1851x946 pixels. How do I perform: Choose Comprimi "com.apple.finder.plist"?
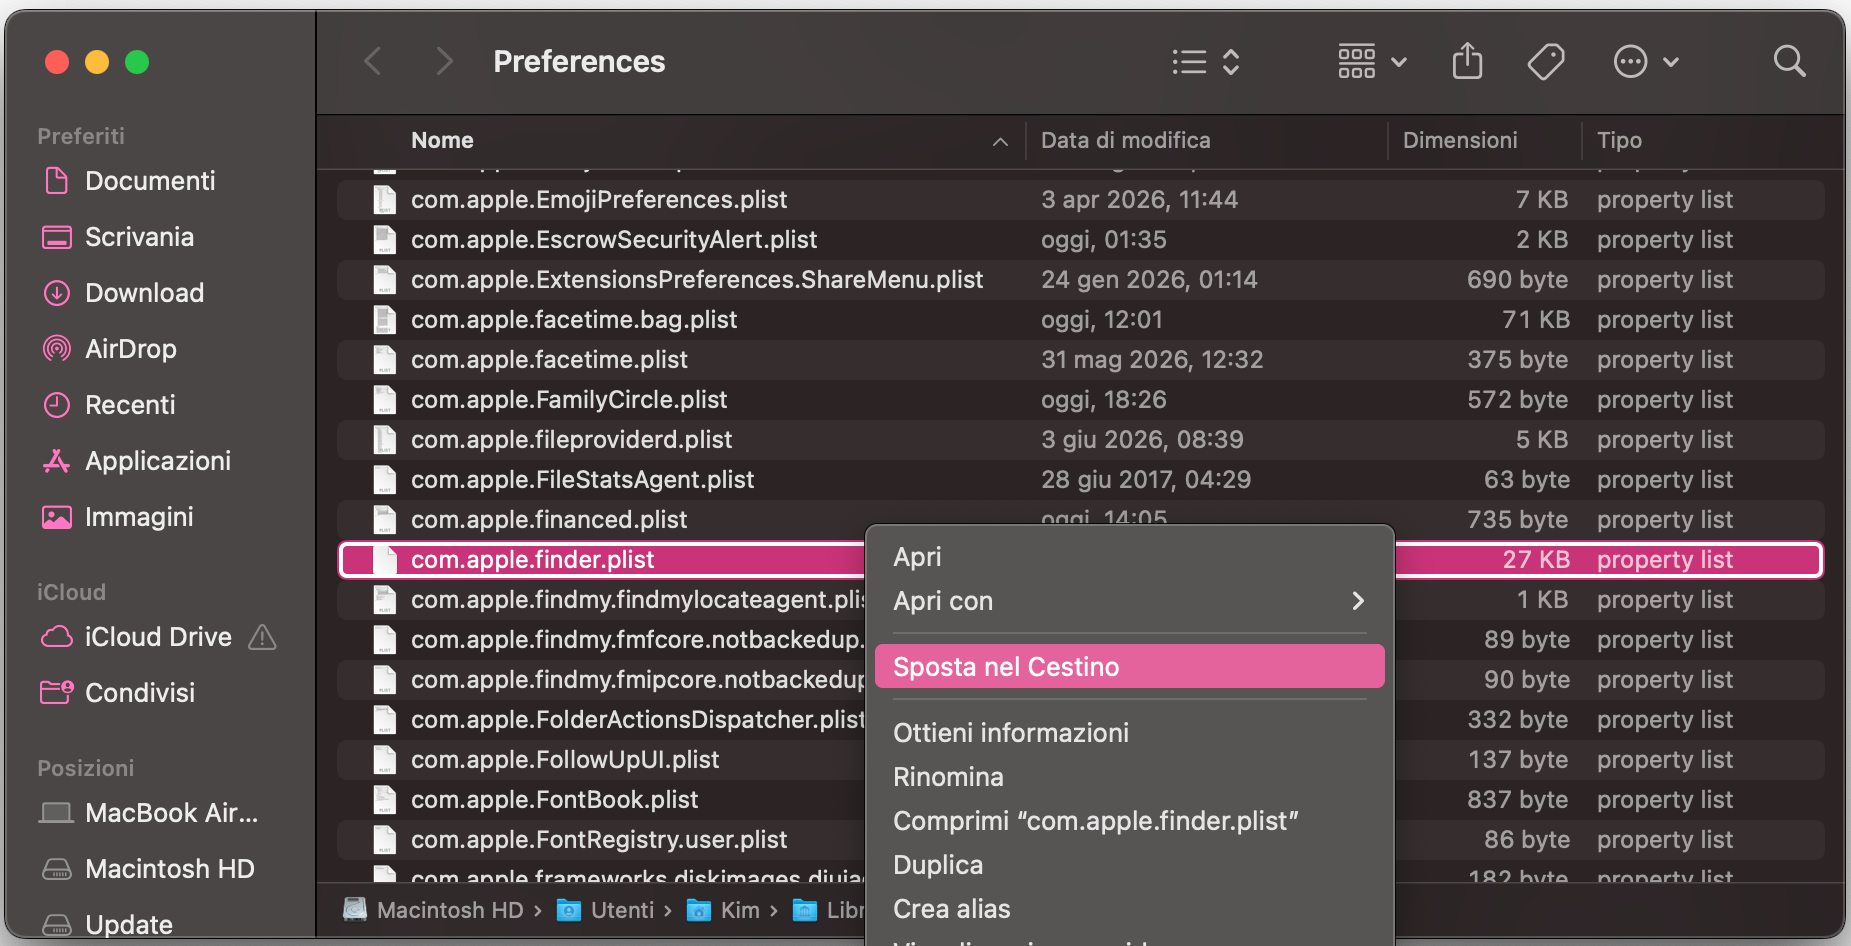pos(1130,821)
